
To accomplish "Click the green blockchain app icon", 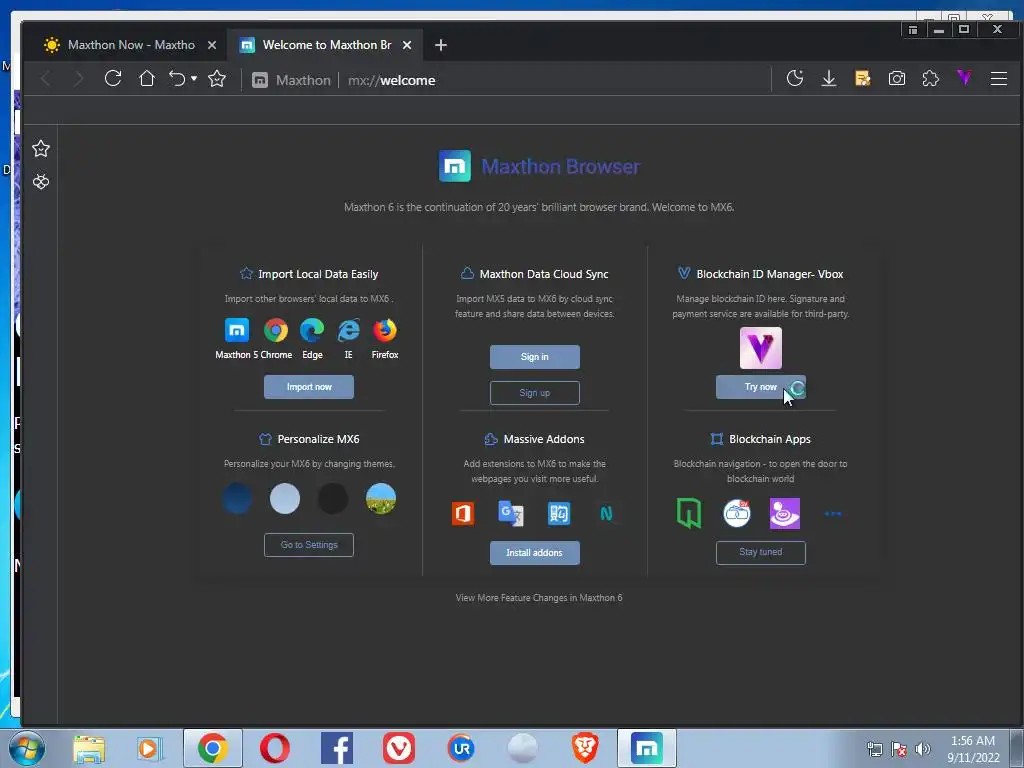I will coord(689,513).
